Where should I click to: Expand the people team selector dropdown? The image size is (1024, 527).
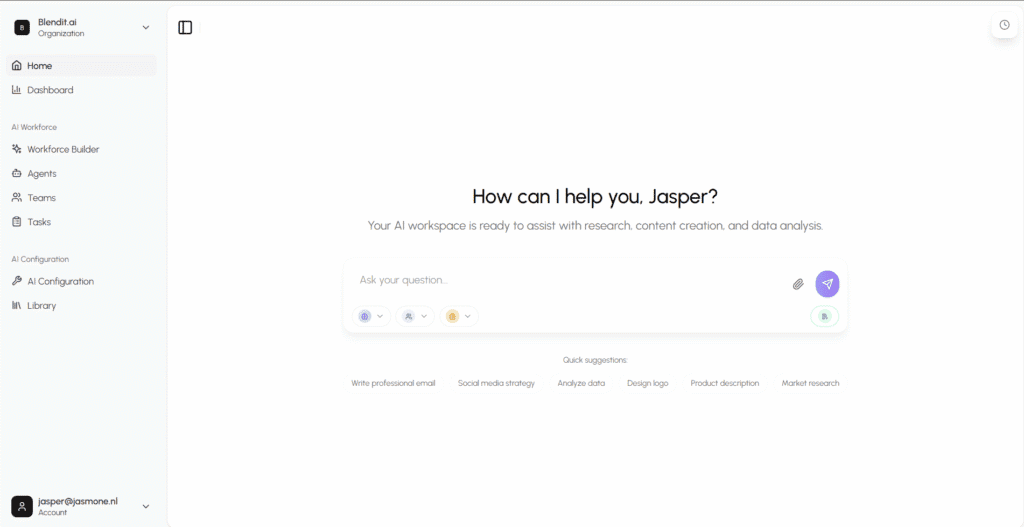pos(415,316)
